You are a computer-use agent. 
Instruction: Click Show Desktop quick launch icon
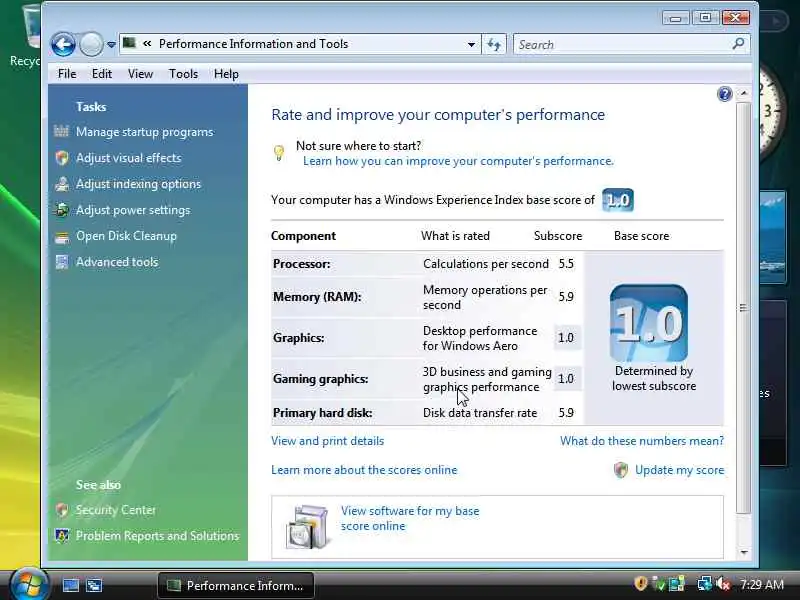(71, 586)
